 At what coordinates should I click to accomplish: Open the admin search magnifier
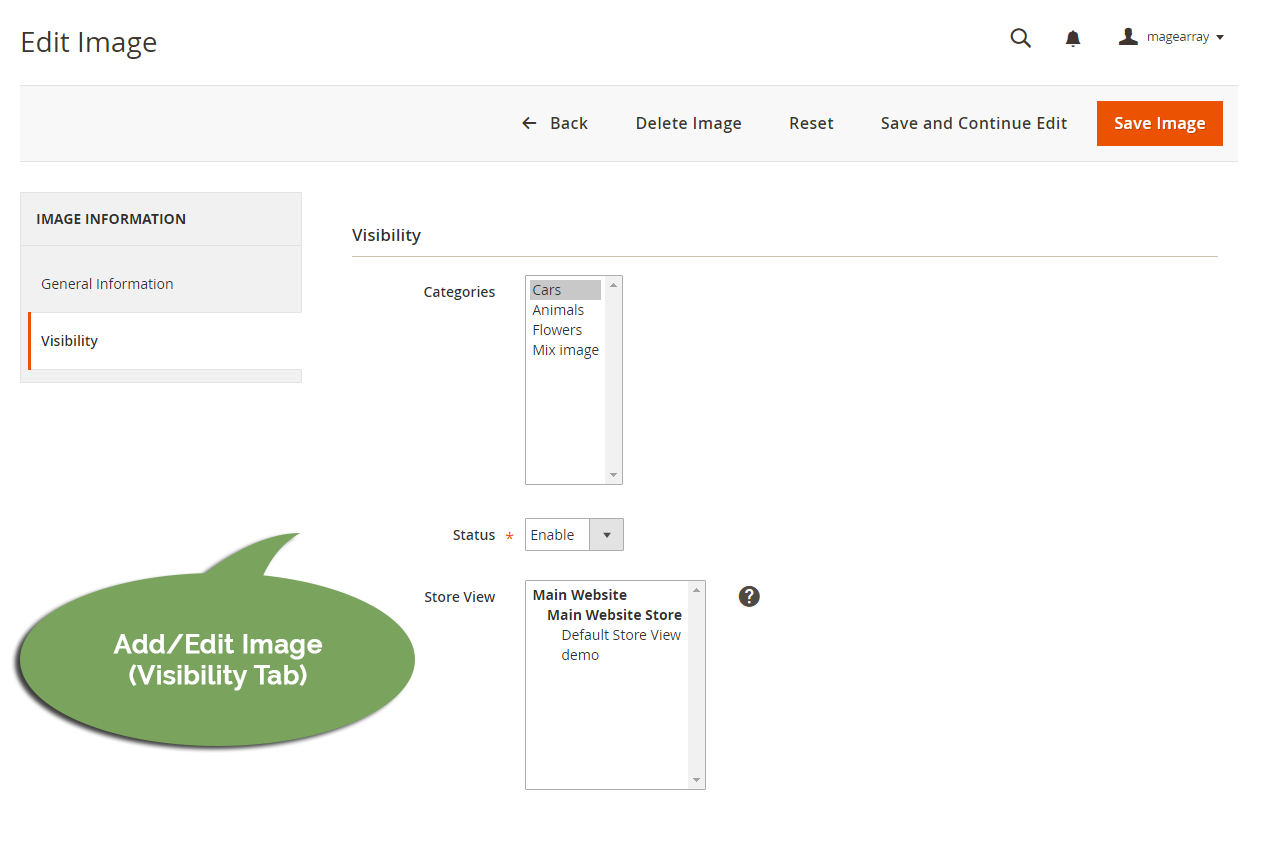[x=1020, y=37]
